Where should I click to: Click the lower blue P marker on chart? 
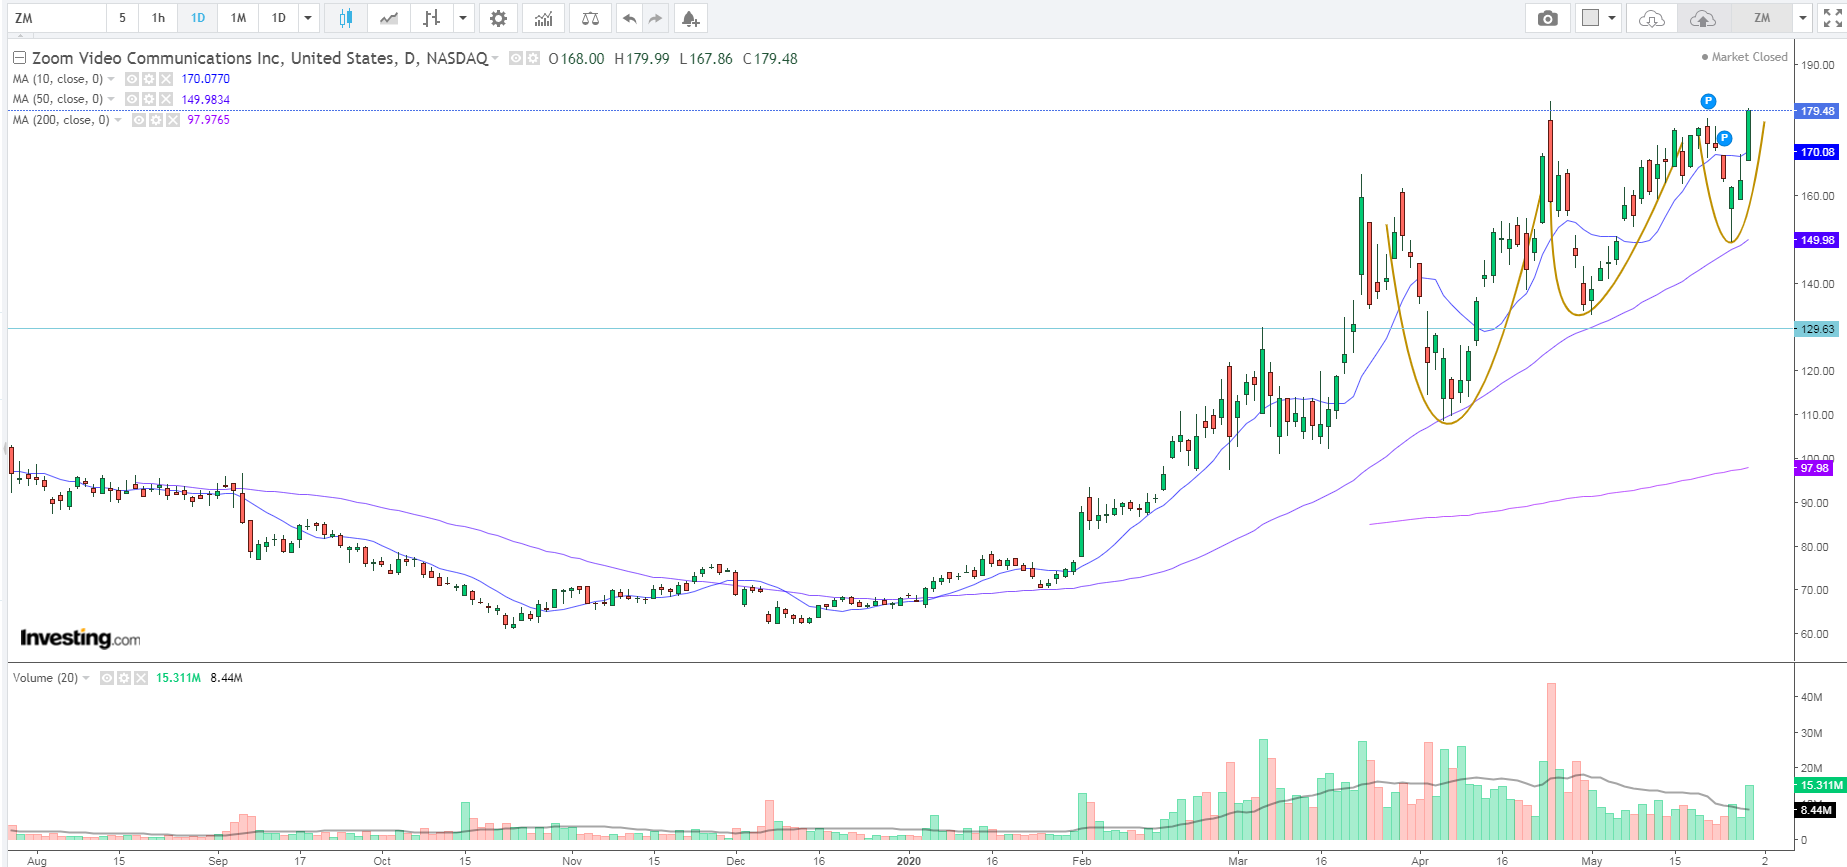[x=1724, y=138]
